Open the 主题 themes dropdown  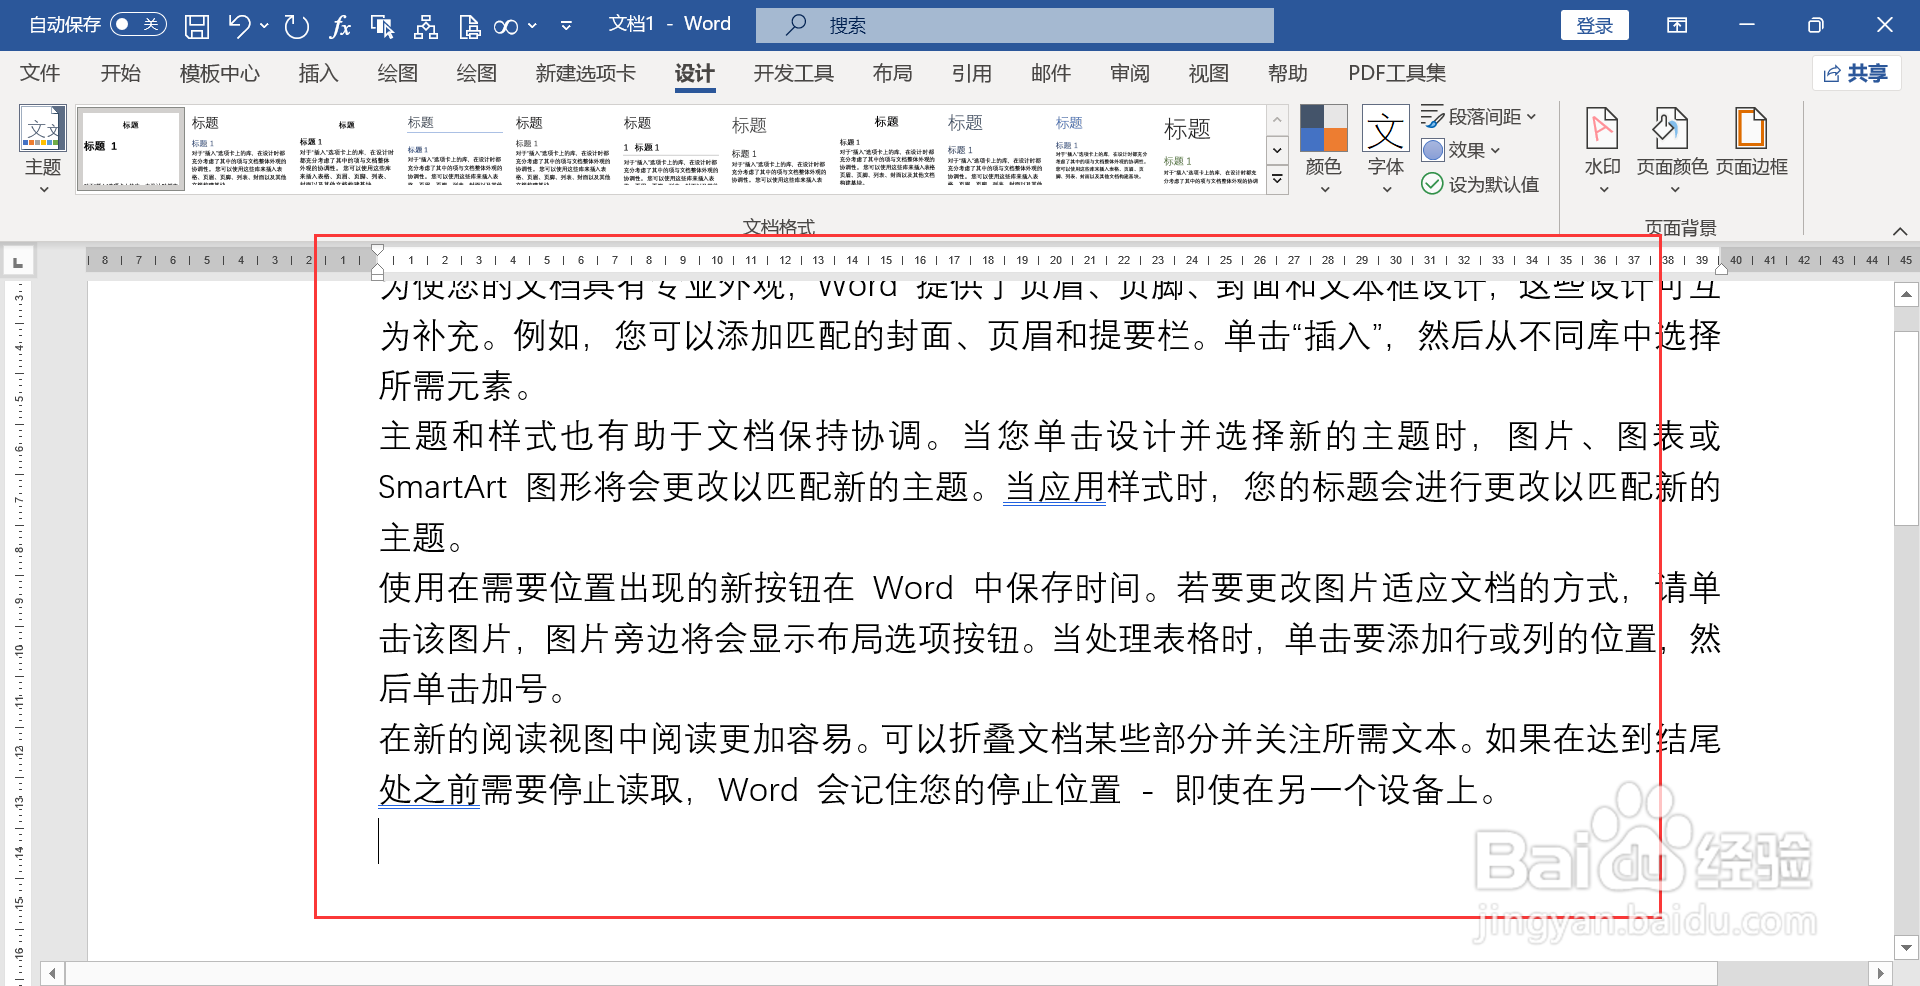43,150
